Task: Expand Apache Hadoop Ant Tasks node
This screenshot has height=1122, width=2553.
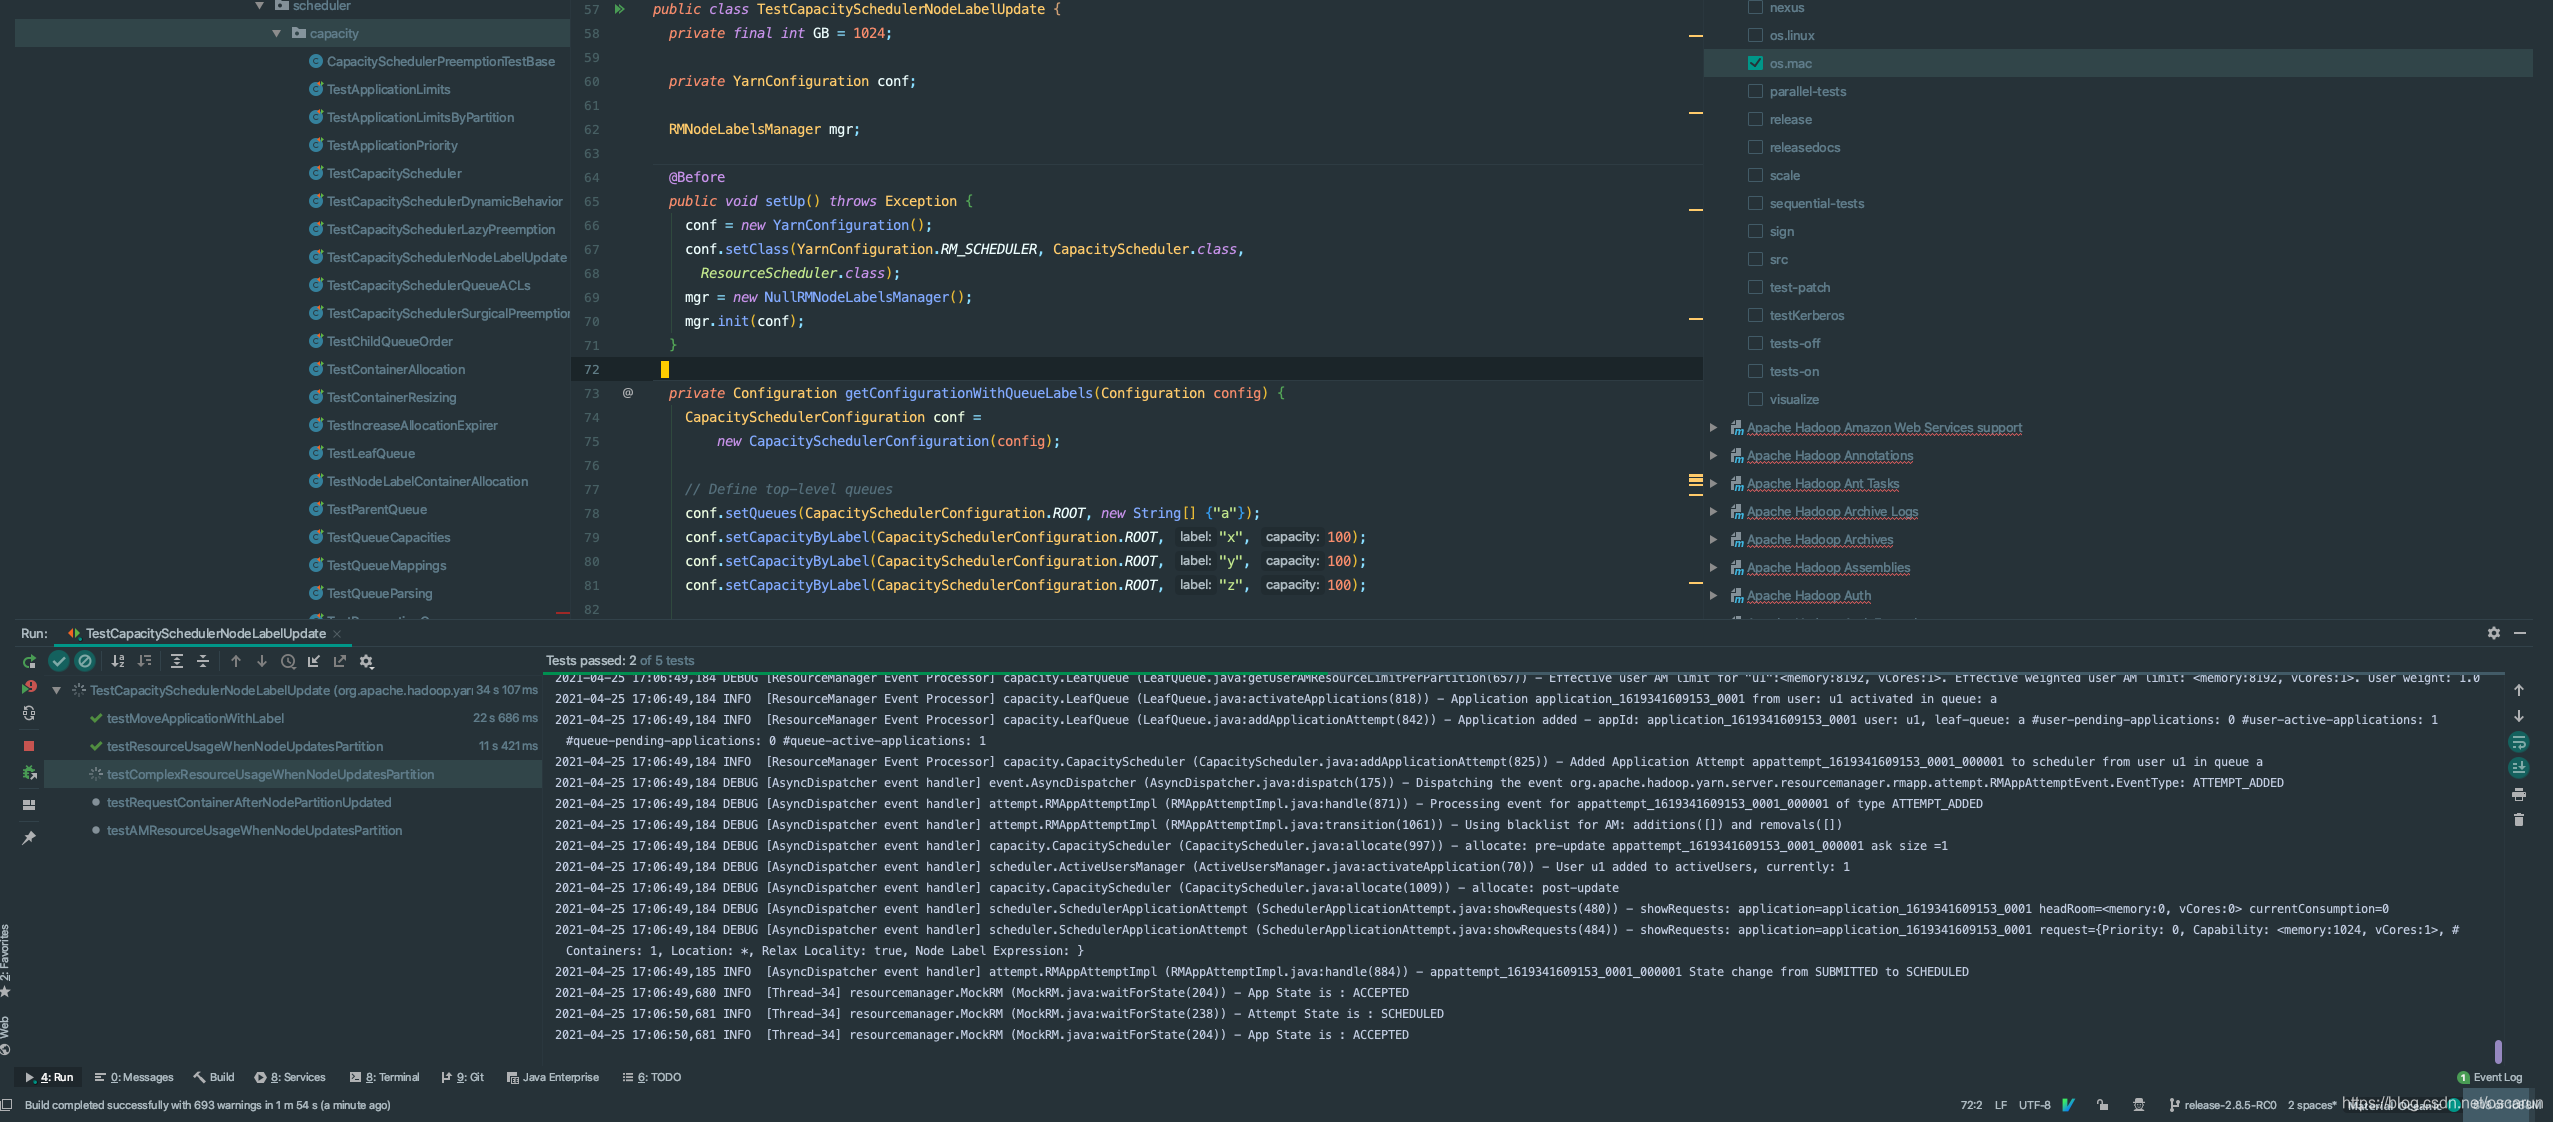Action: [1713, 483]
